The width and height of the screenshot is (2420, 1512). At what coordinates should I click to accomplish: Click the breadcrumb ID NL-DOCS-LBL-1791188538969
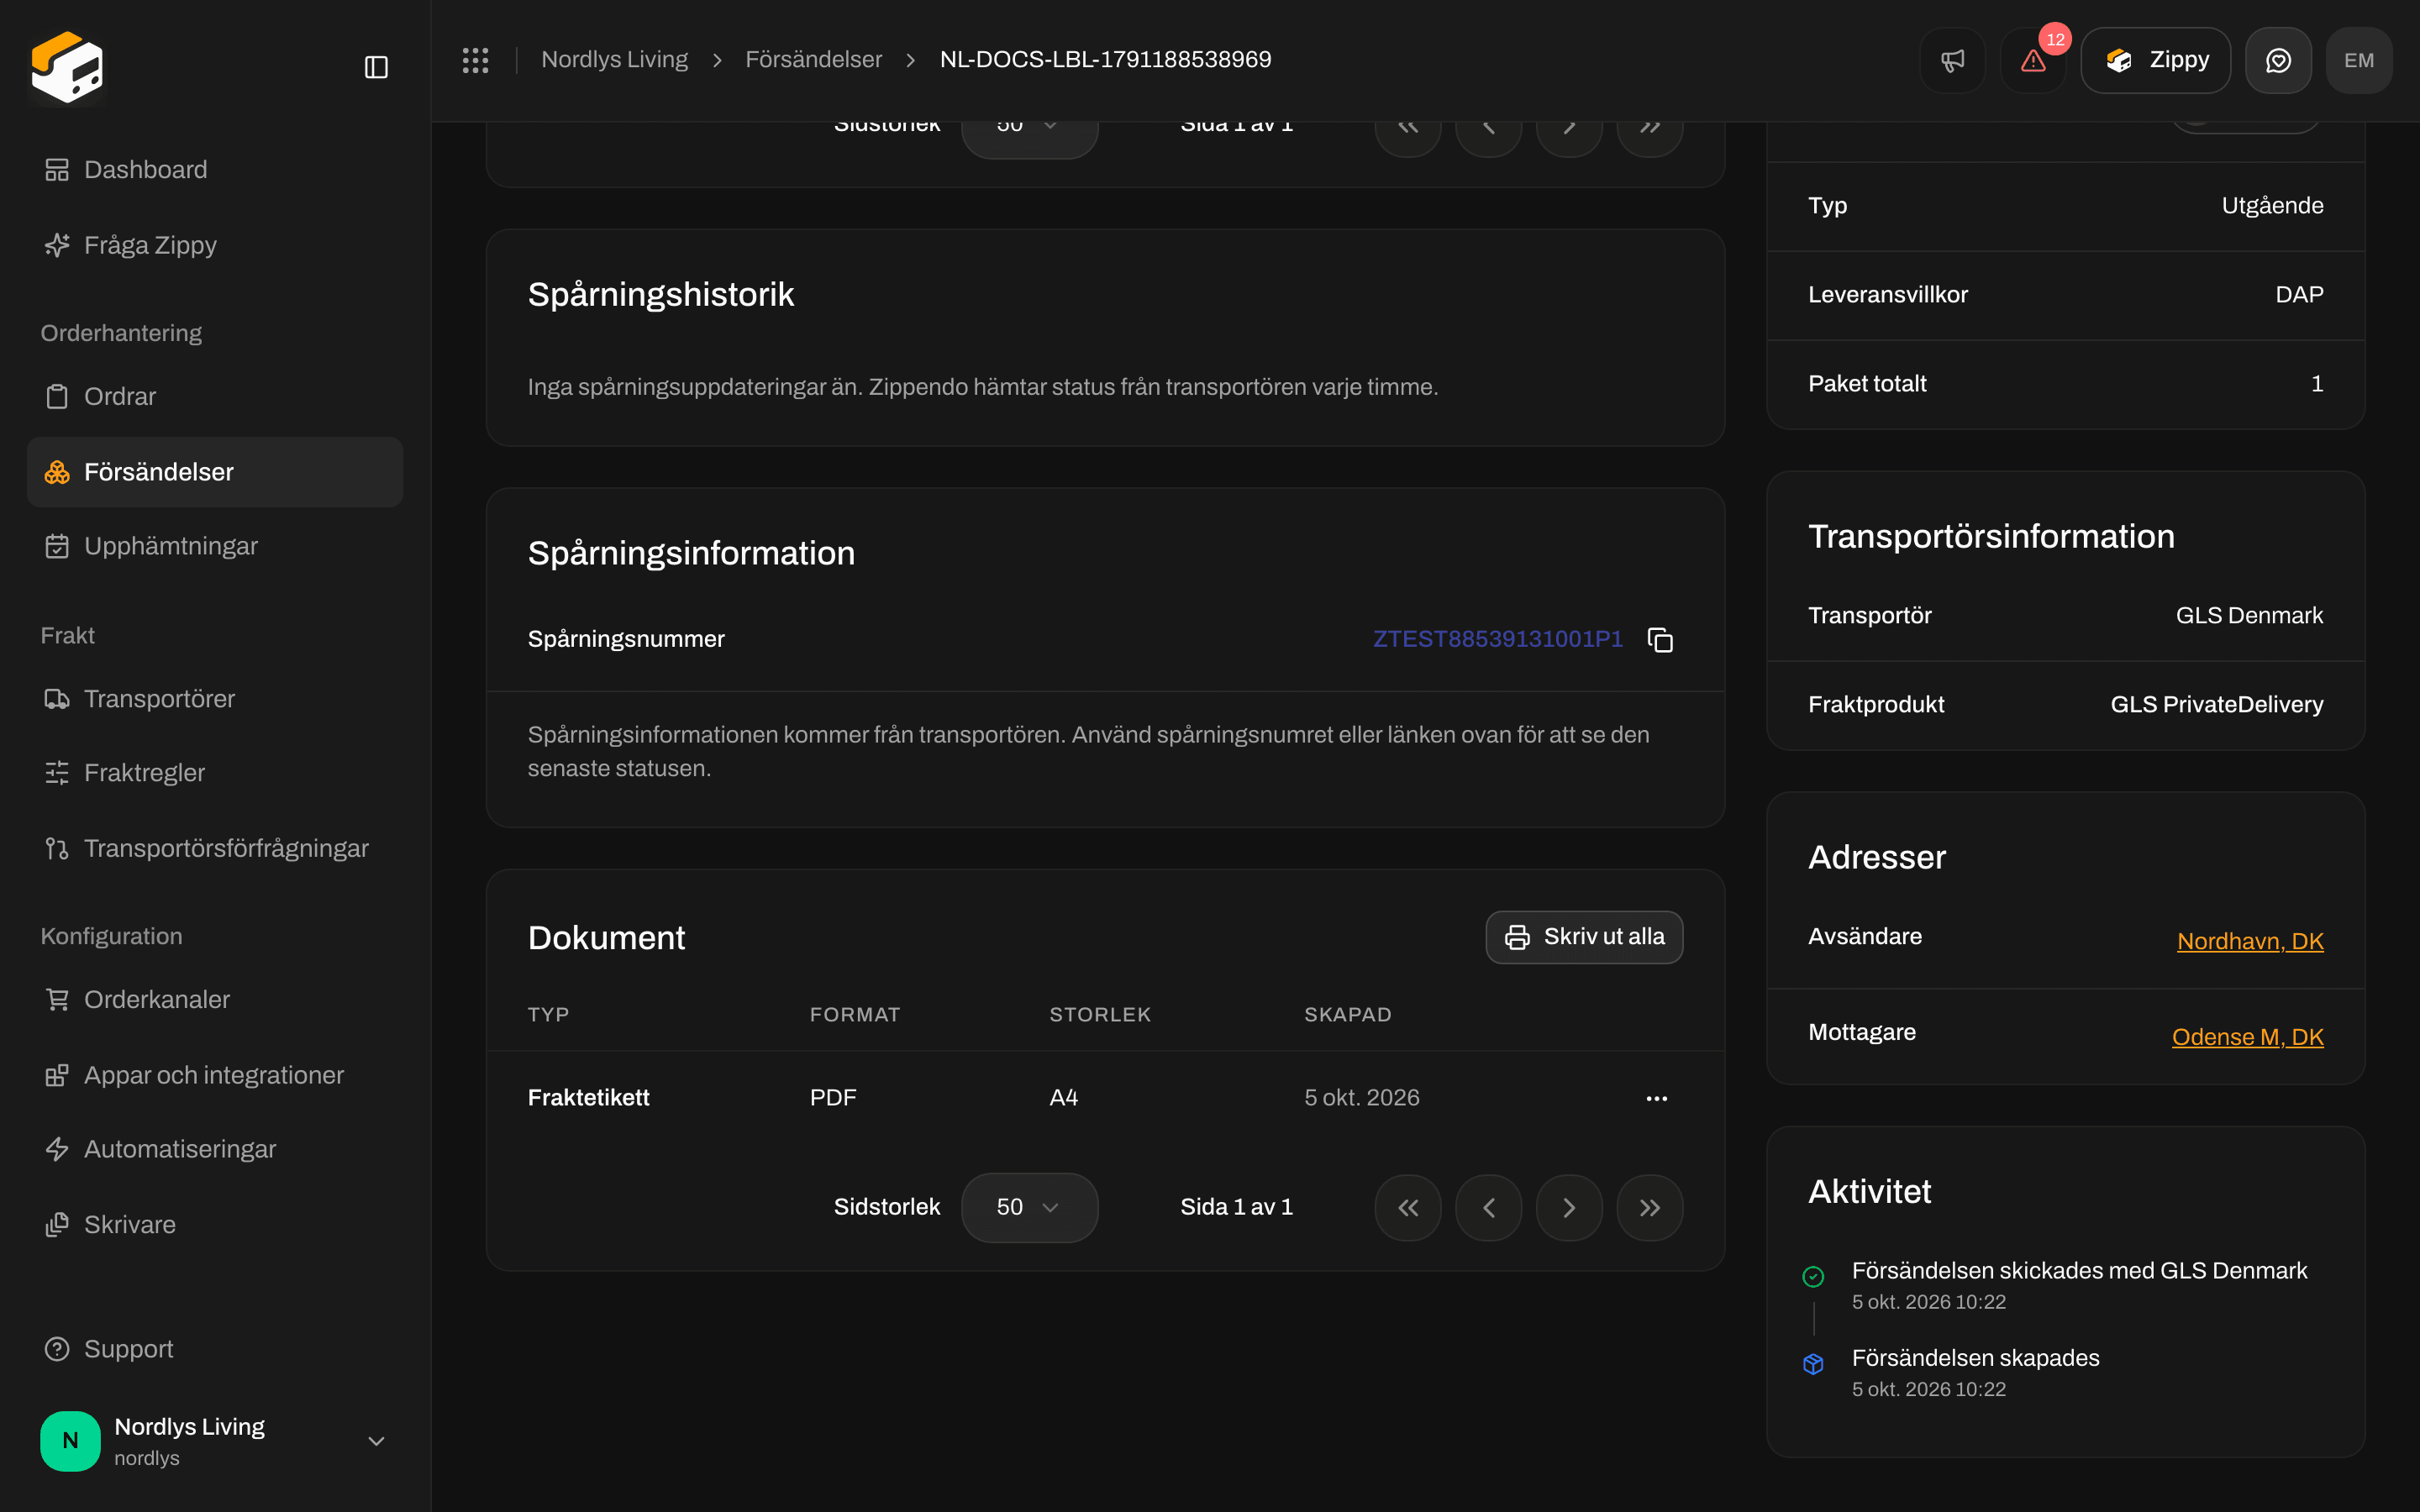pos(1105,60)
